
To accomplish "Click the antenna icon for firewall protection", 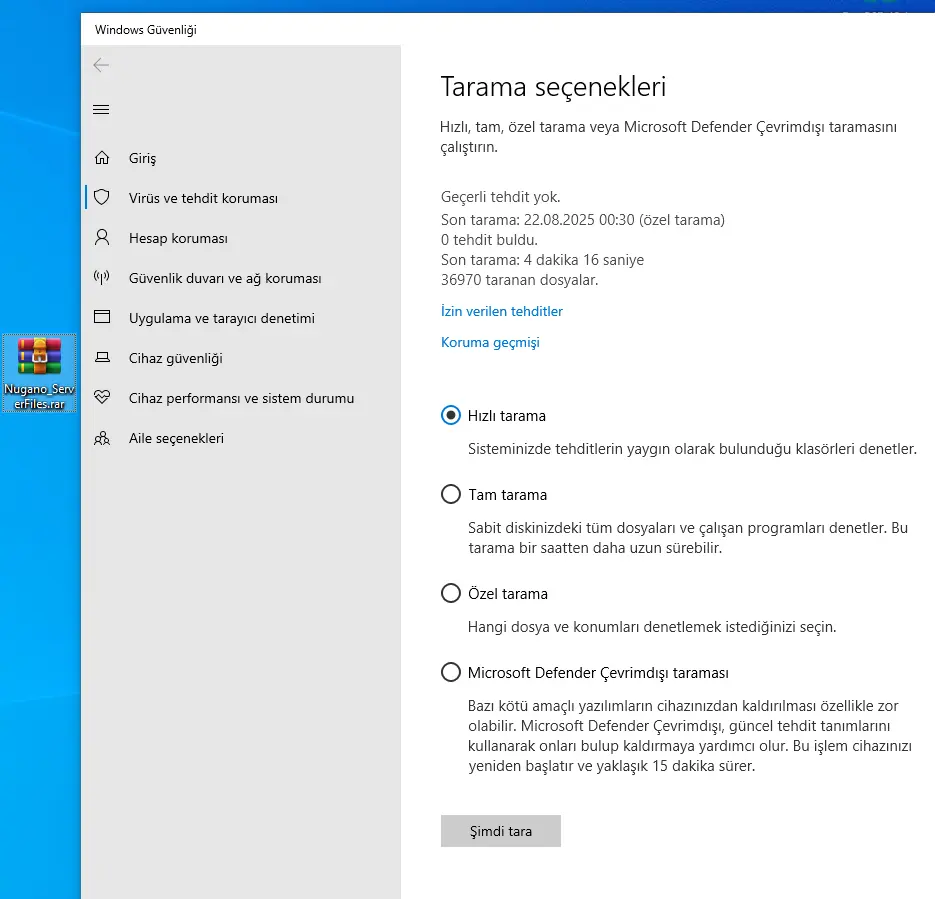I will (x=102, y=278).
